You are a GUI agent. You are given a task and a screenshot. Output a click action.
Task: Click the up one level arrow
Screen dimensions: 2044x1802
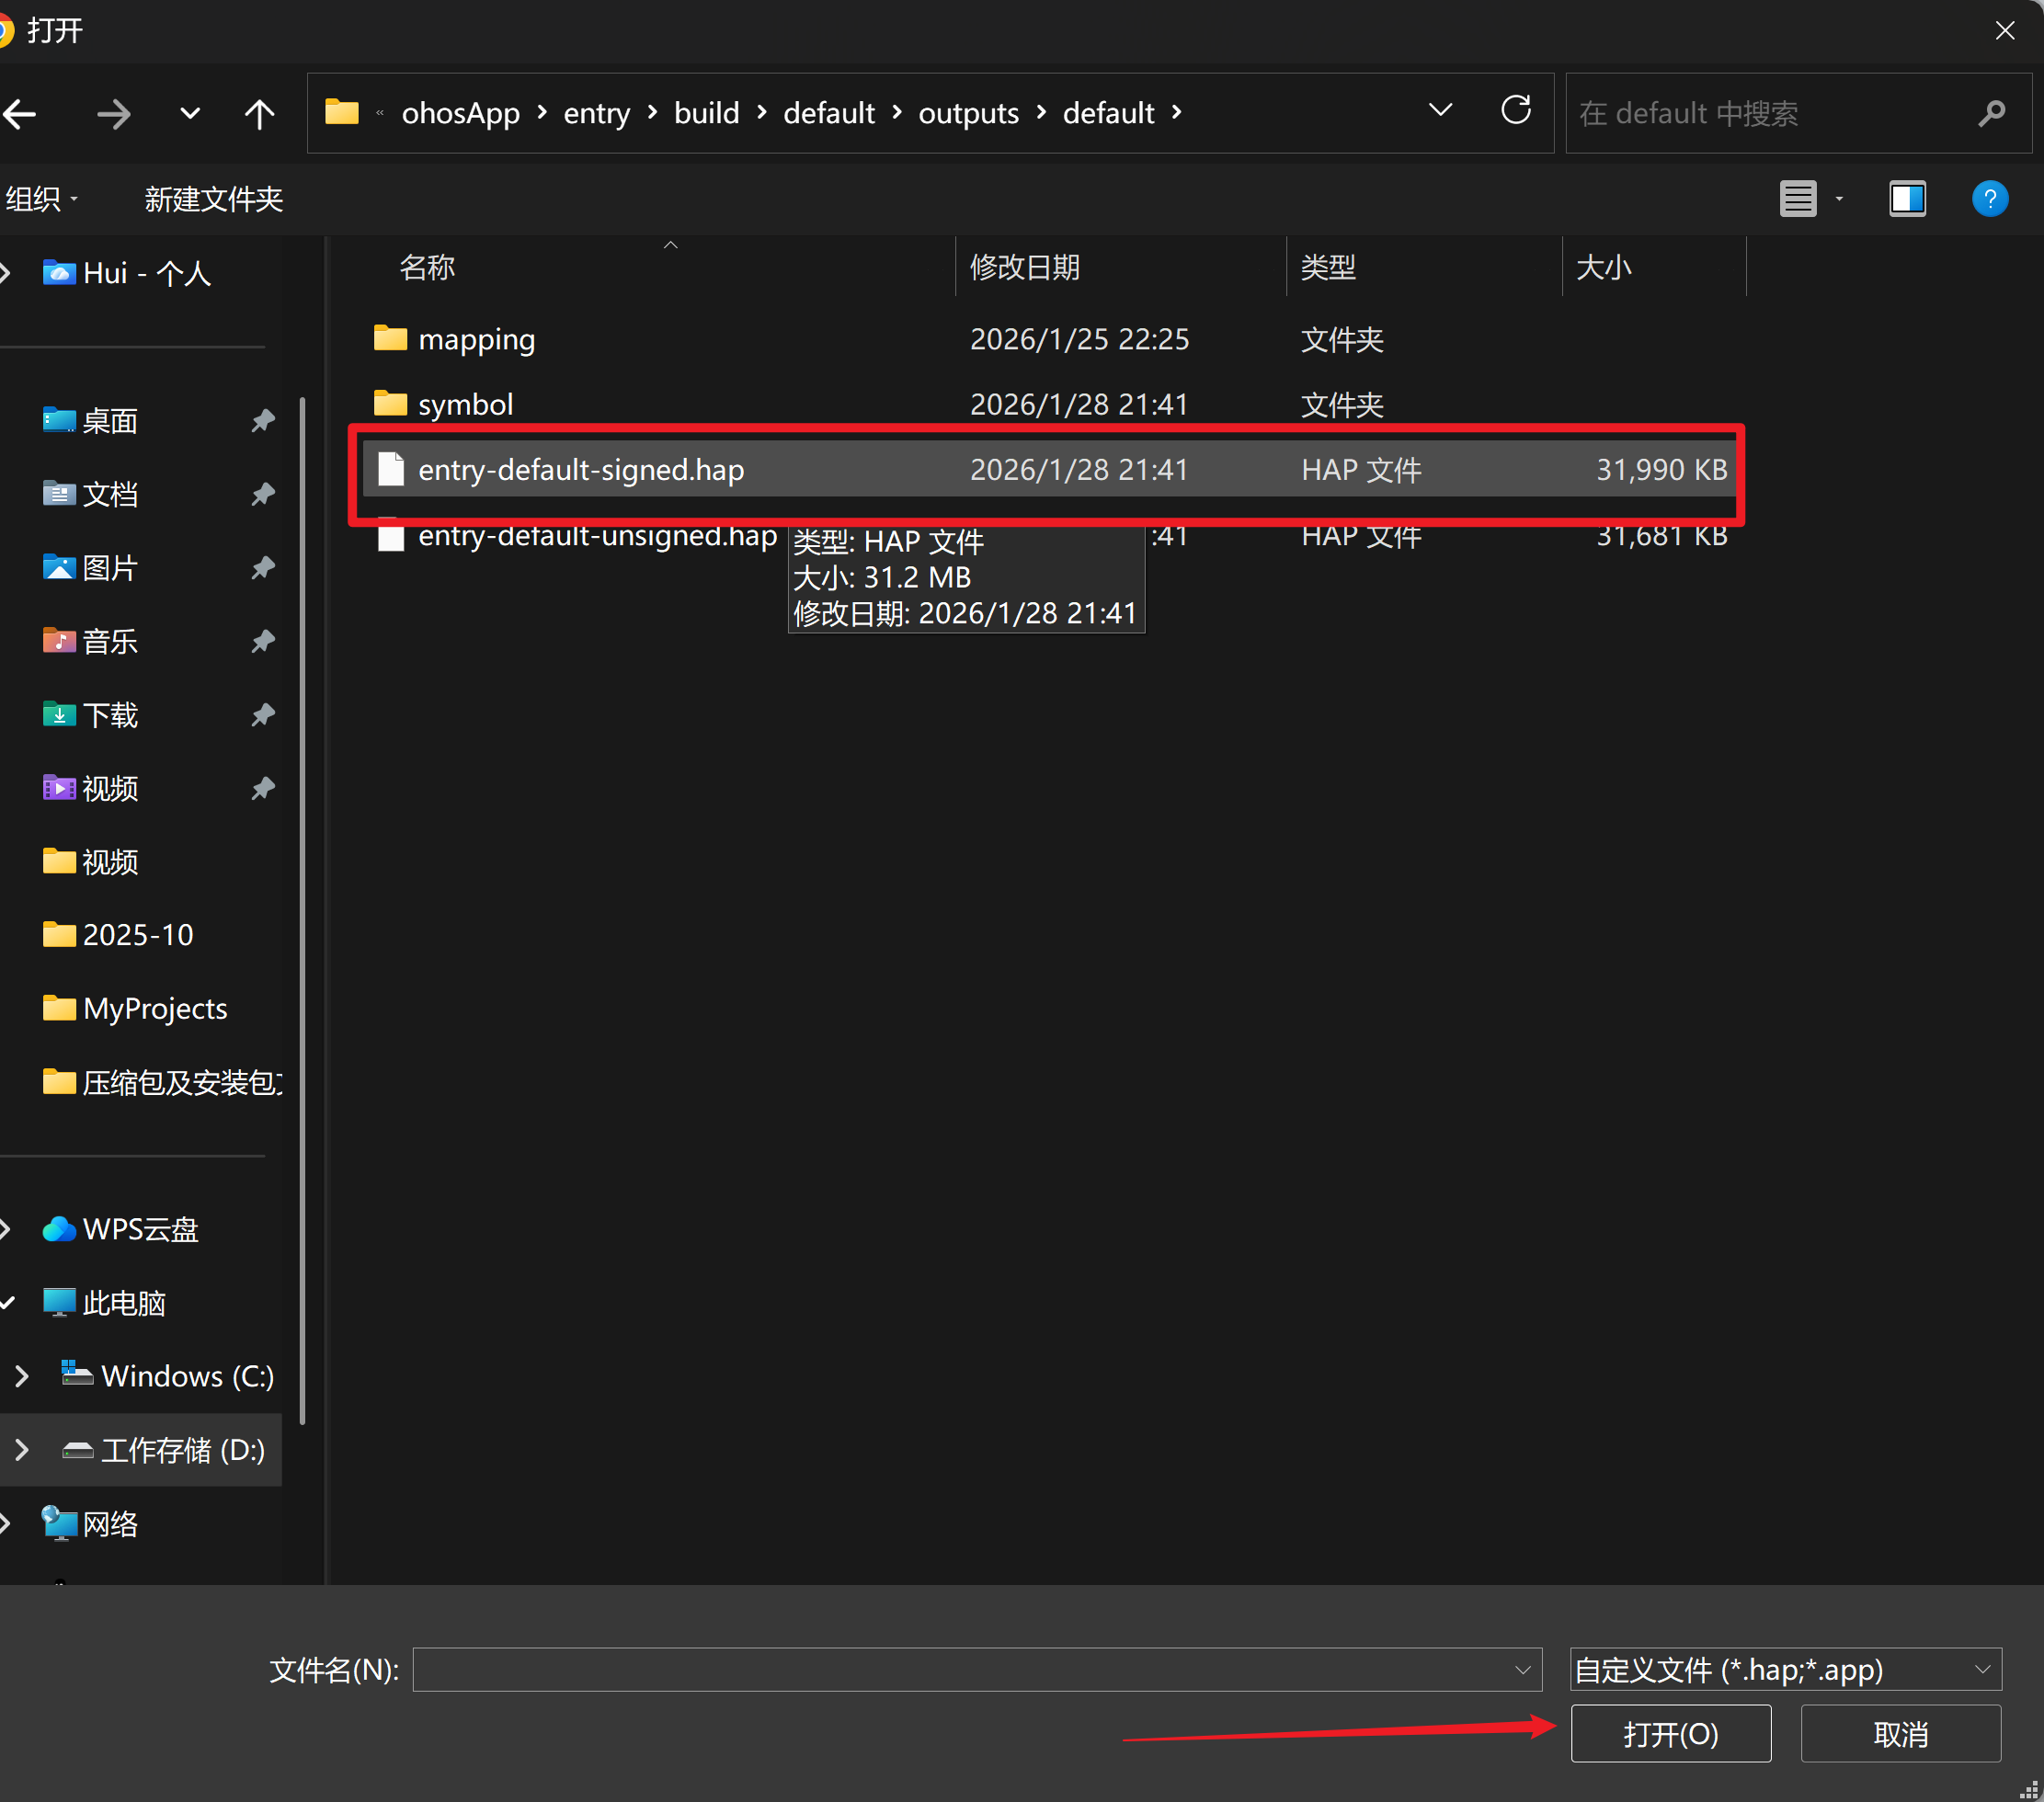pyautogui.click(x=259, y=114)
